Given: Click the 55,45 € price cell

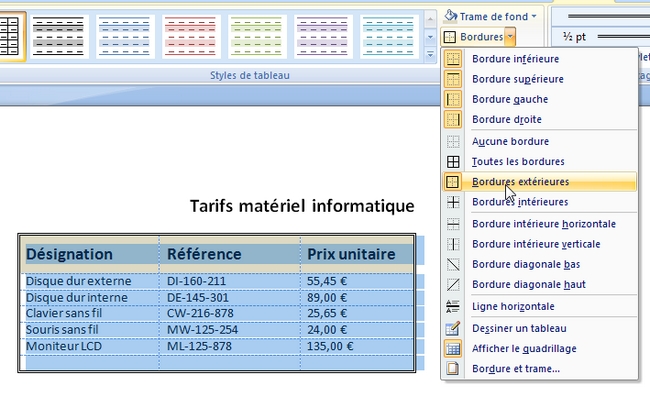Looking at the screenshot, I should [357, 281].
